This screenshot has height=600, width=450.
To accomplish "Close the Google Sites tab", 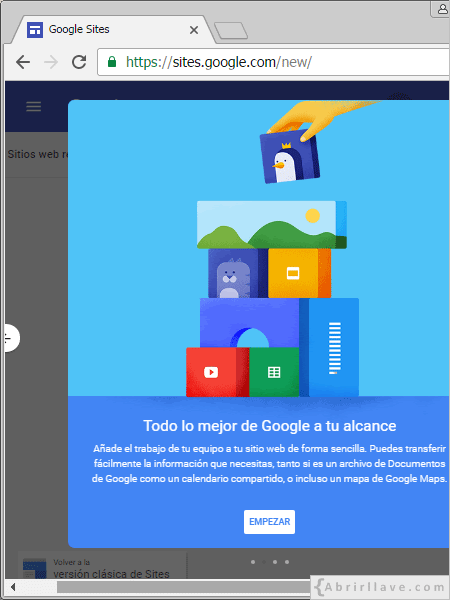I will [x=194, y=30].
